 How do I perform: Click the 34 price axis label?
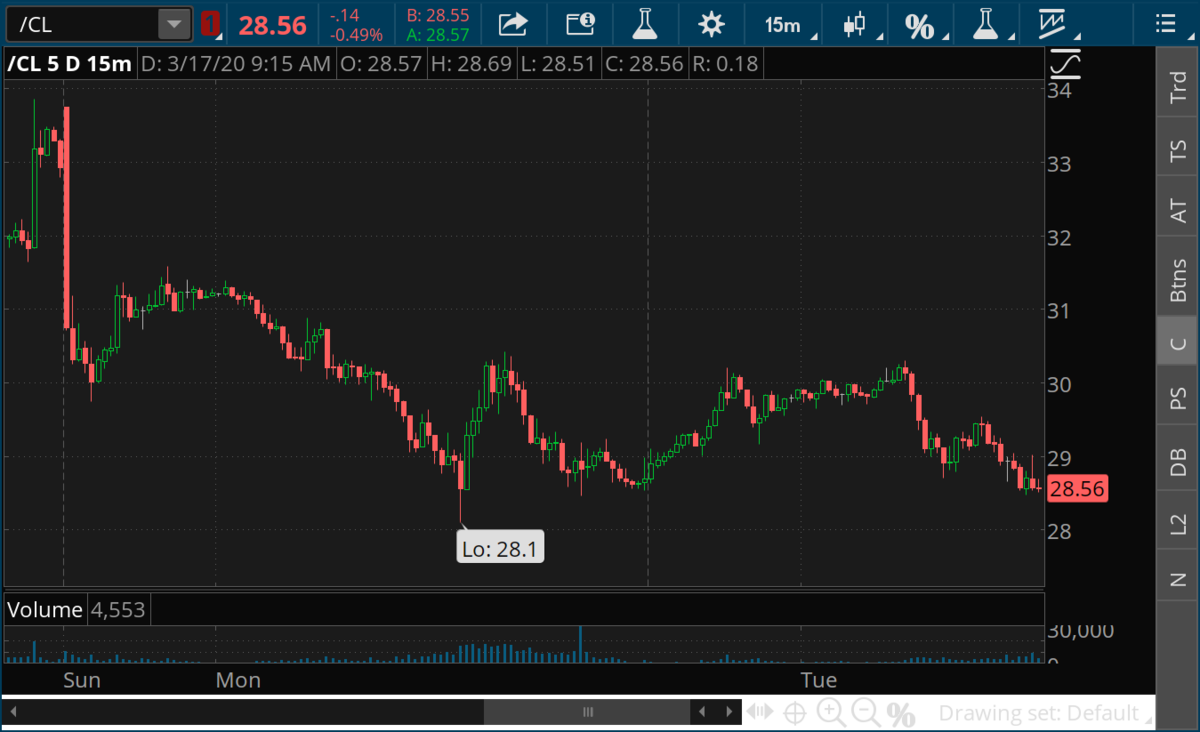coord(1060,91)
